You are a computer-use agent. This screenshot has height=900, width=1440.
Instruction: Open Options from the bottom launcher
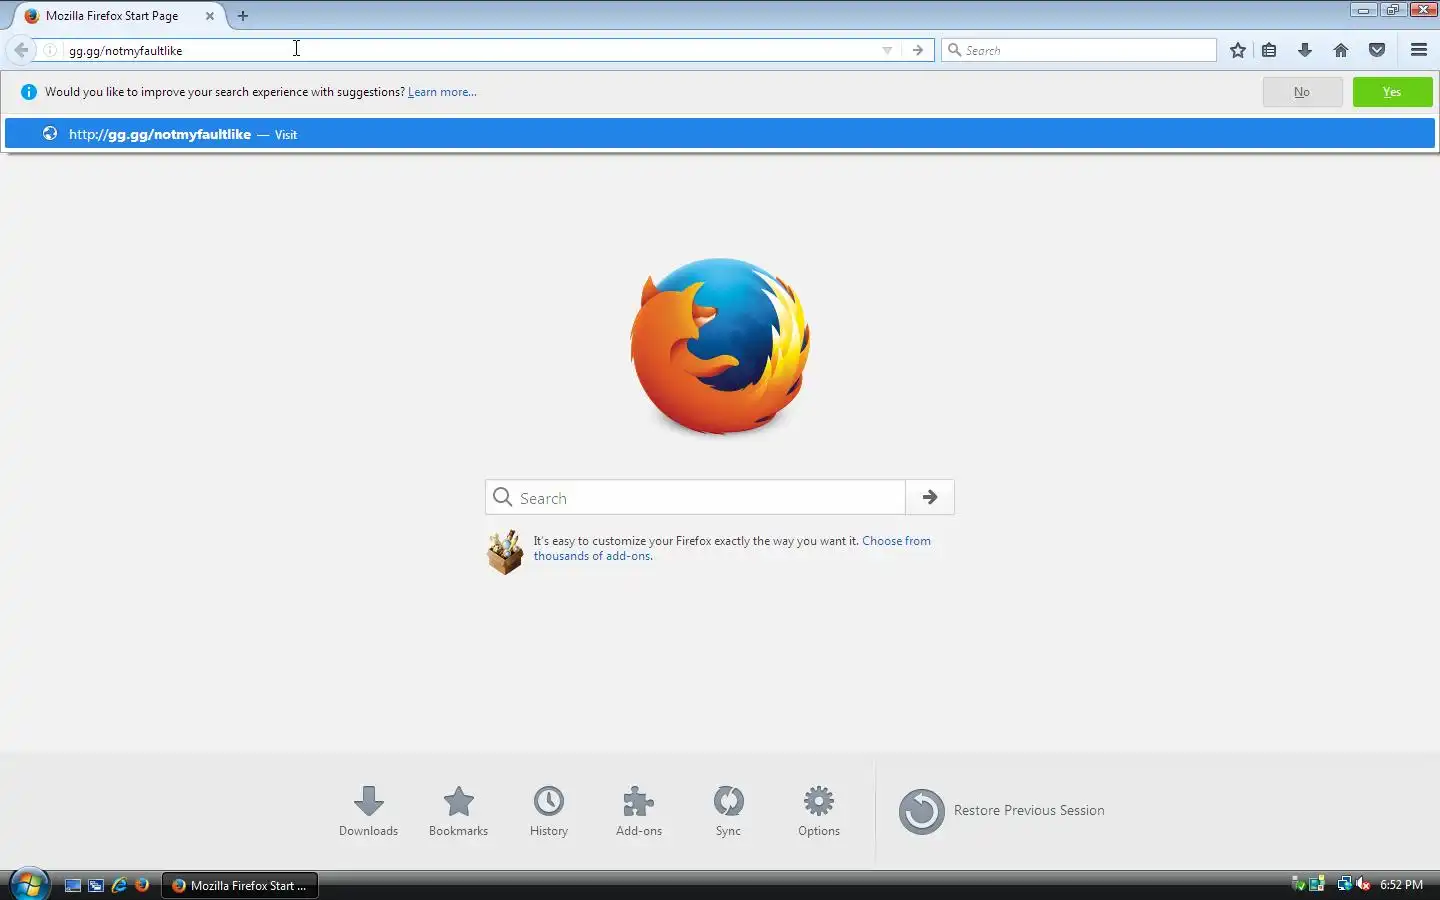(819, 810)
